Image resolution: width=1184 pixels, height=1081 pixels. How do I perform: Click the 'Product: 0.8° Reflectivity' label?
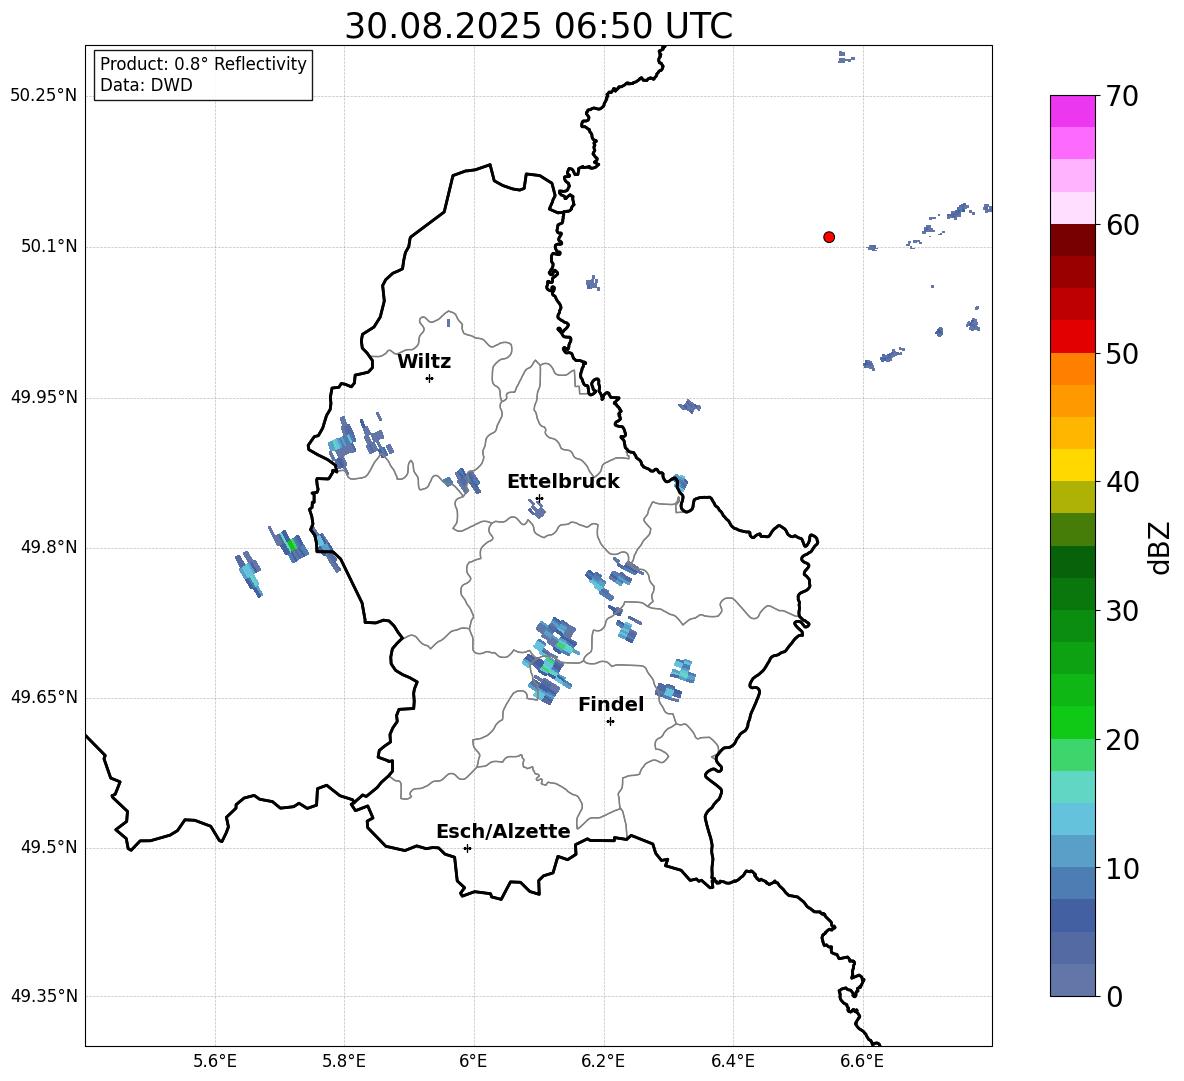(x=203, y=64)
